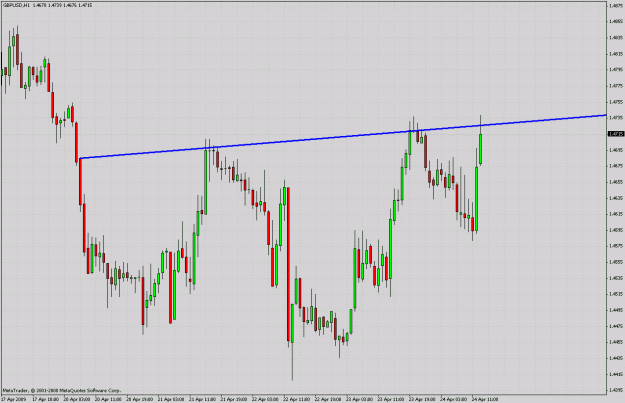625x403 pixels.
Task: Click the 17 Apr 2009 time axis label
Action: click(14, 399)
